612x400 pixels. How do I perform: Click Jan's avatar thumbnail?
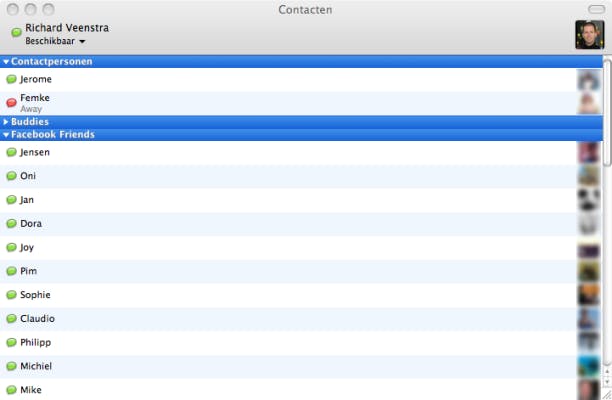589,200
